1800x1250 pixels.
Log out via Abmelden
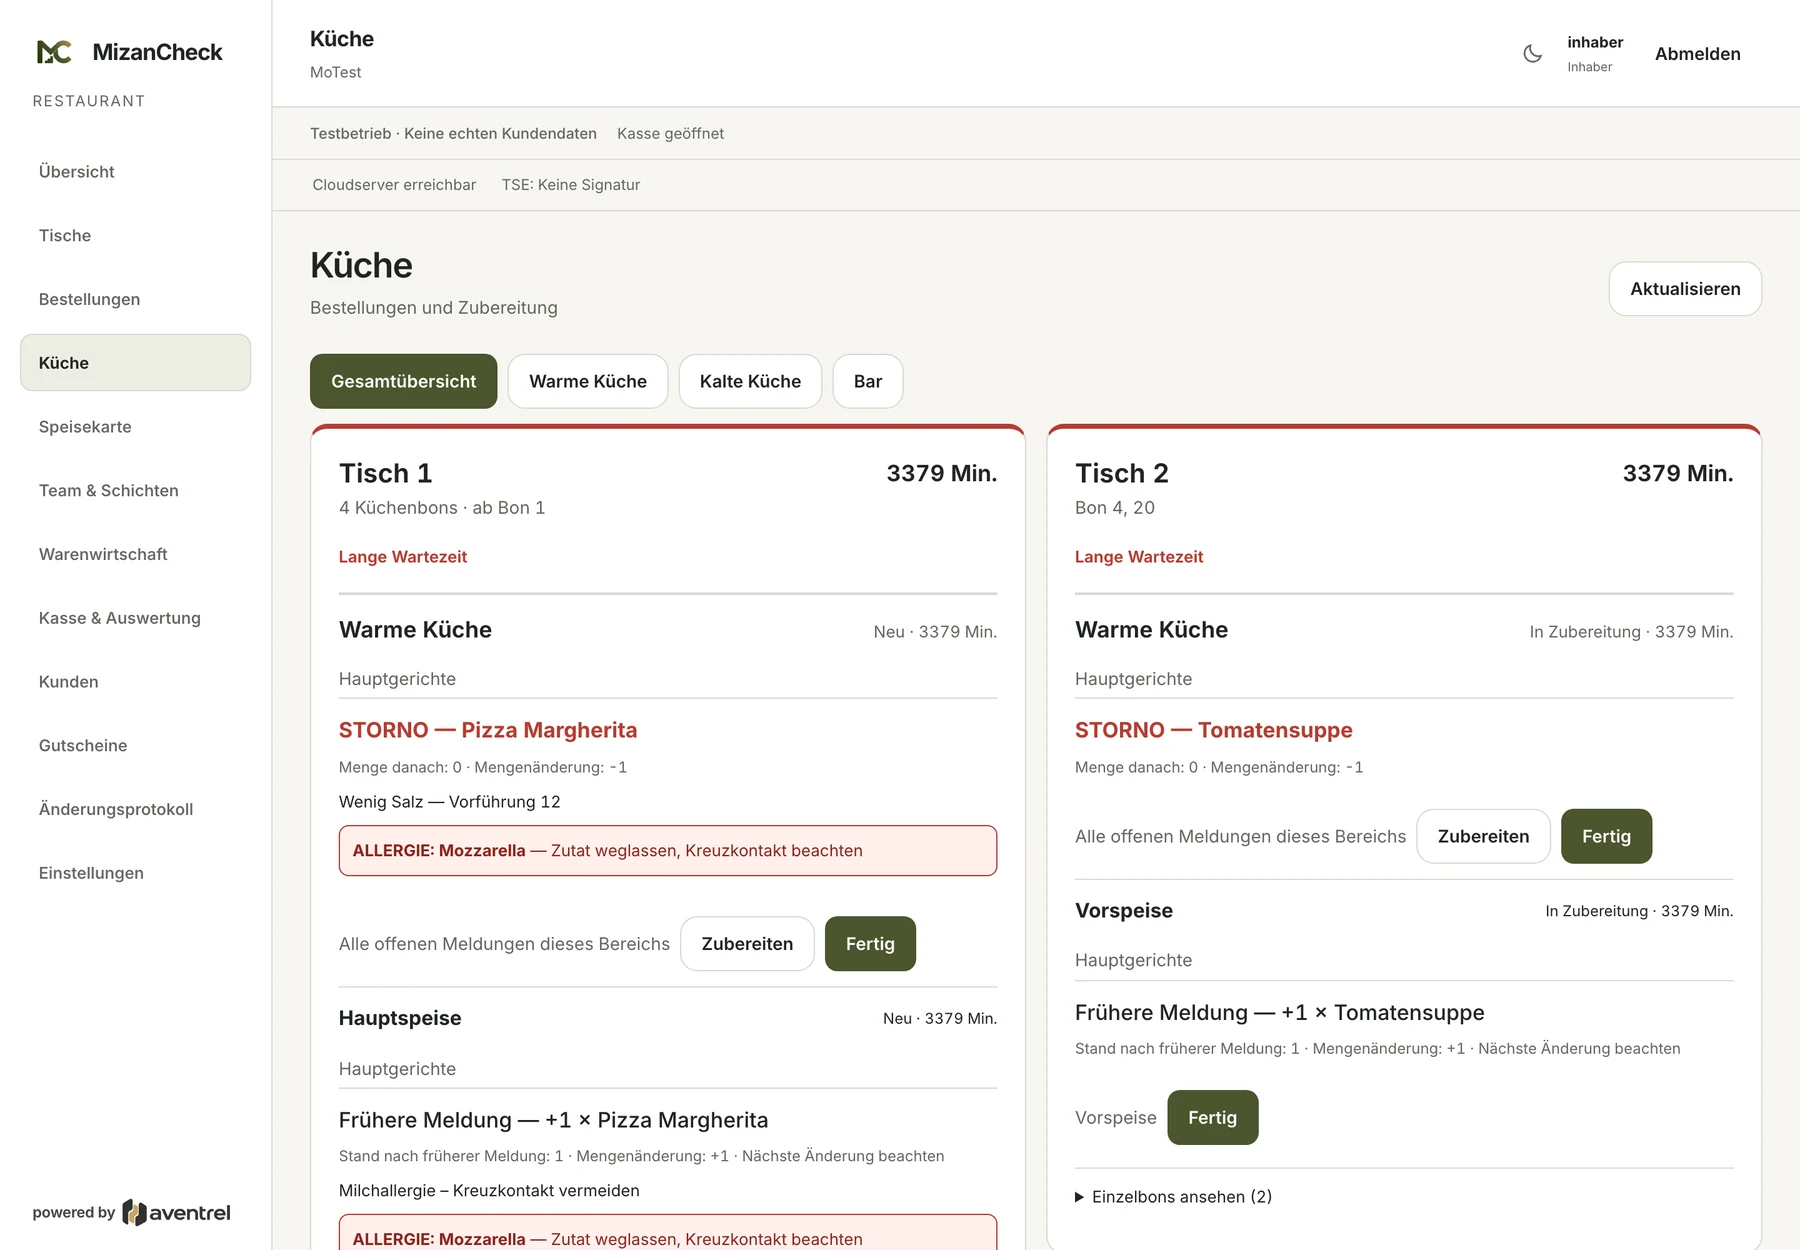click(1697, 54)
